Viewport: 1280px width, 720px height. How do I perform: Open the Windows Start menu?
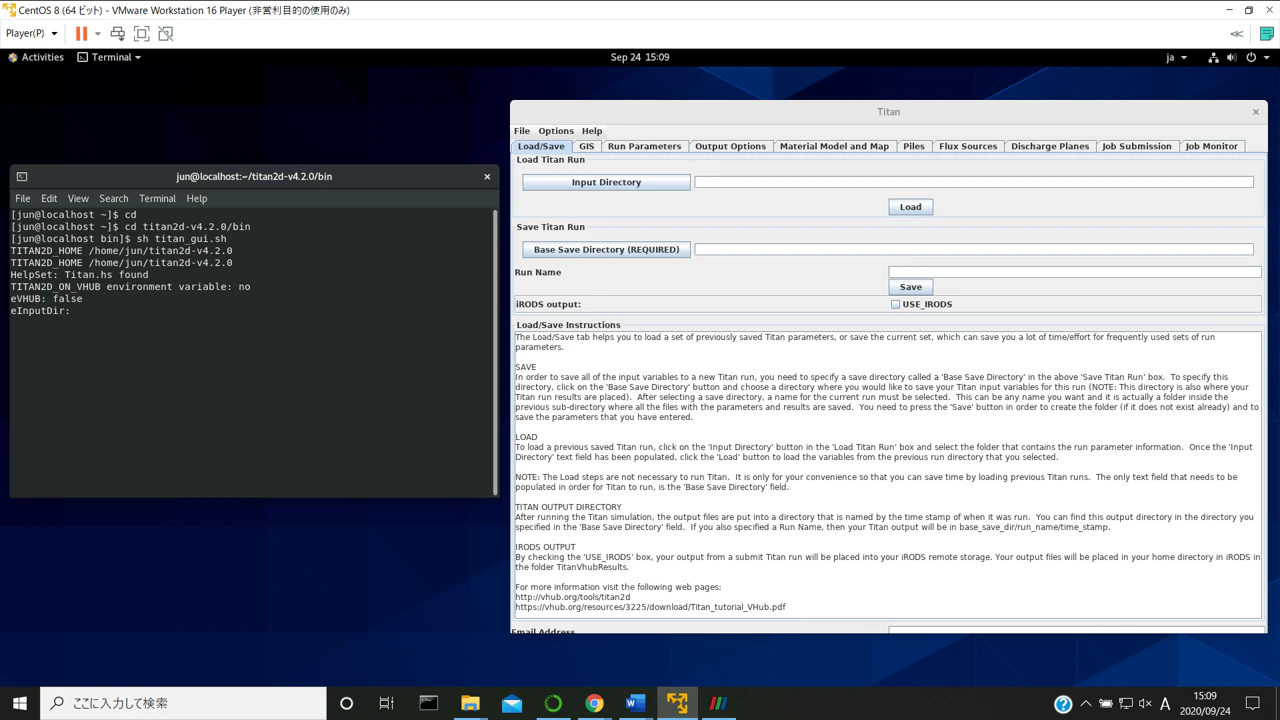tap(19, 703)
